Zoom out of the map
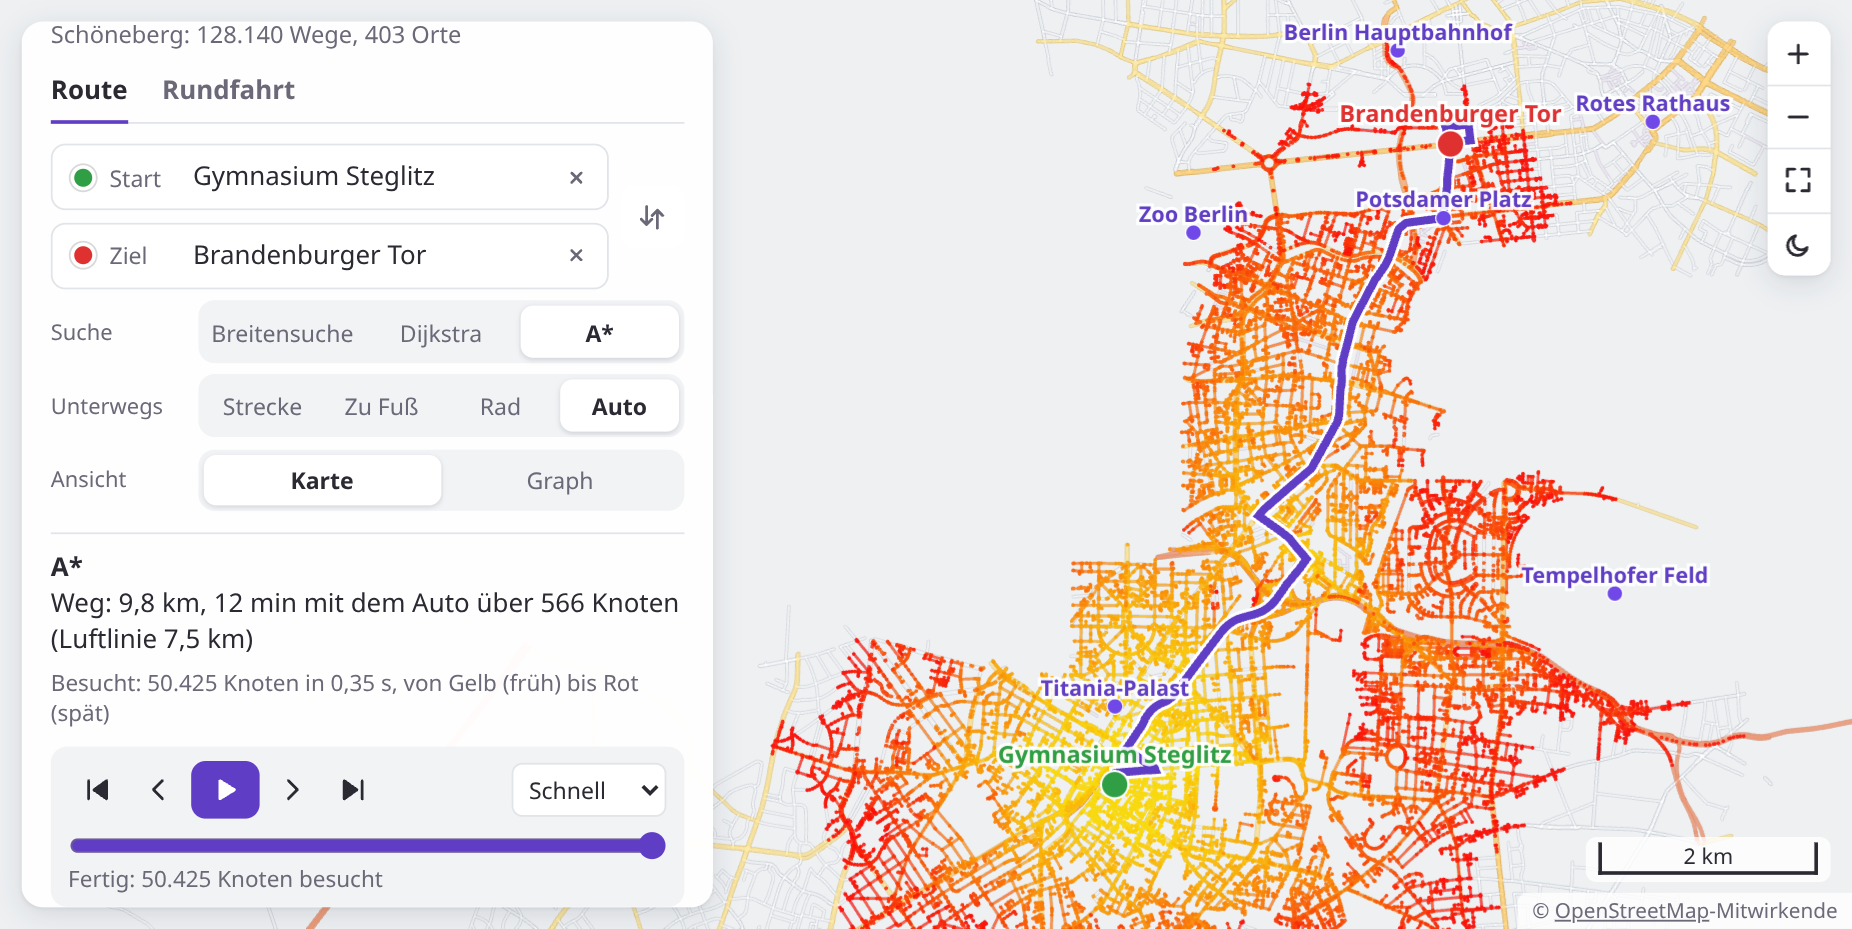 1798,117
